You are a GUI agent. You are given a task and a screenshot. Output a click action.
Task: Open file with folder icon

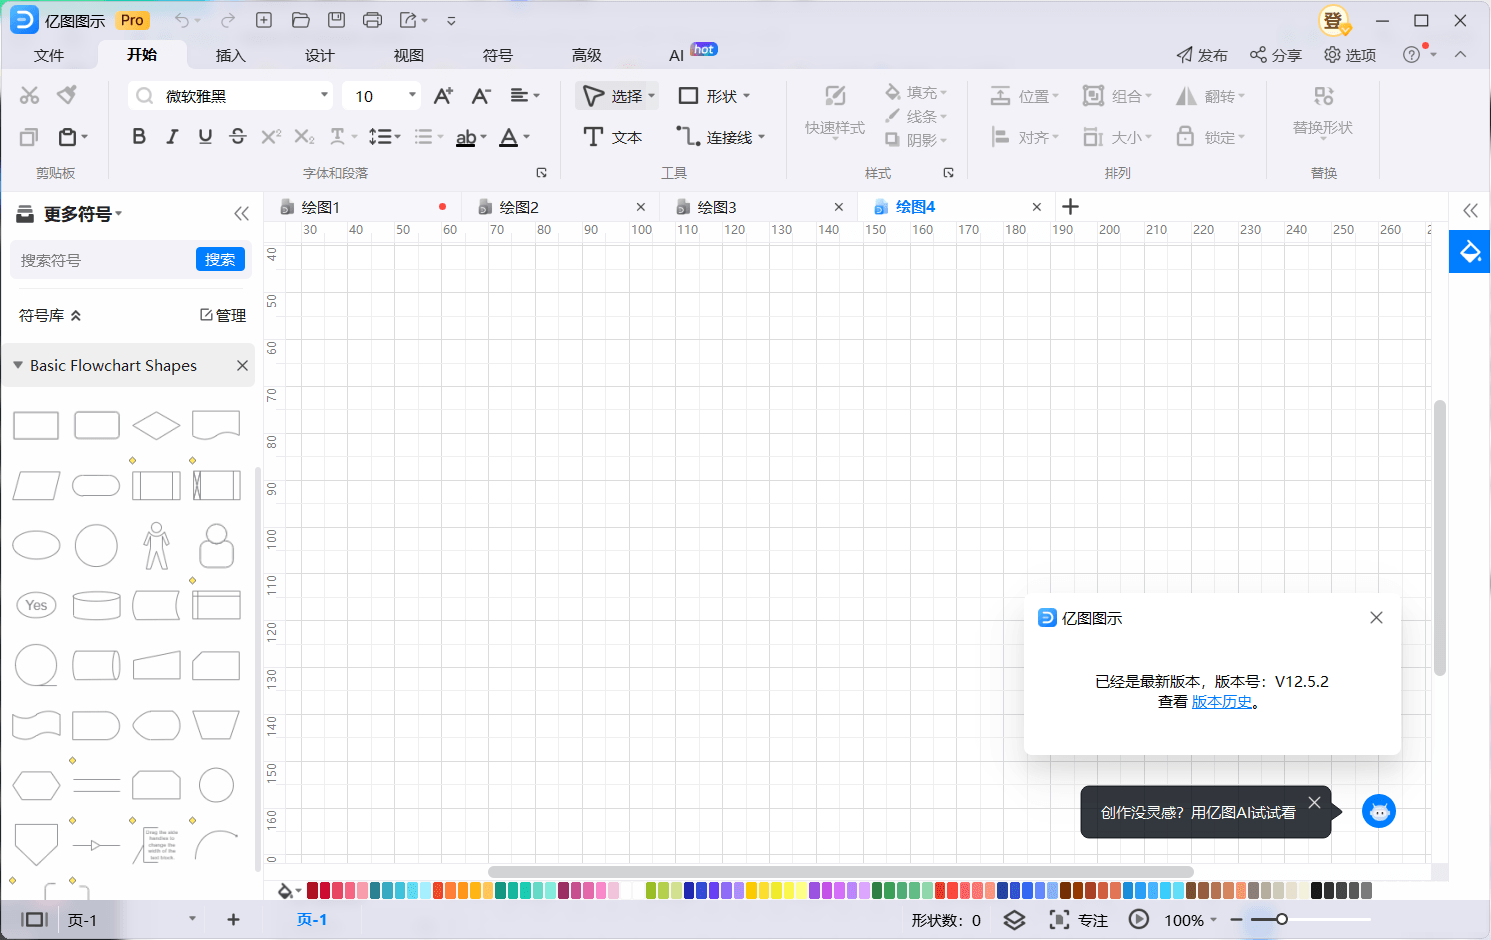pos(300,20)
